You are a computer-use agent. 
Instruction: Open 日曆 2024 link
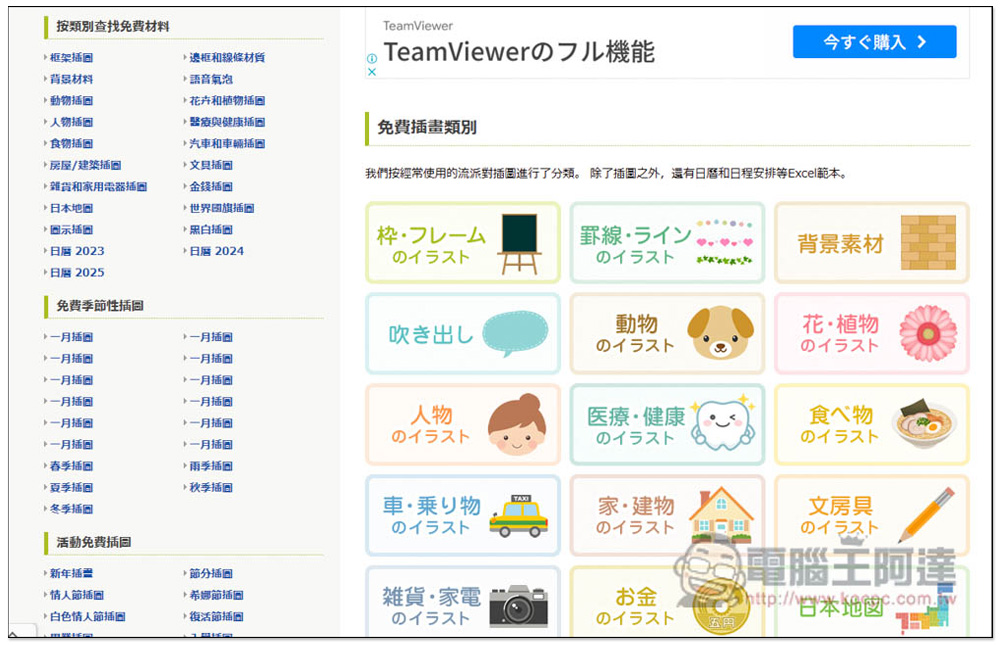(217, 251)
